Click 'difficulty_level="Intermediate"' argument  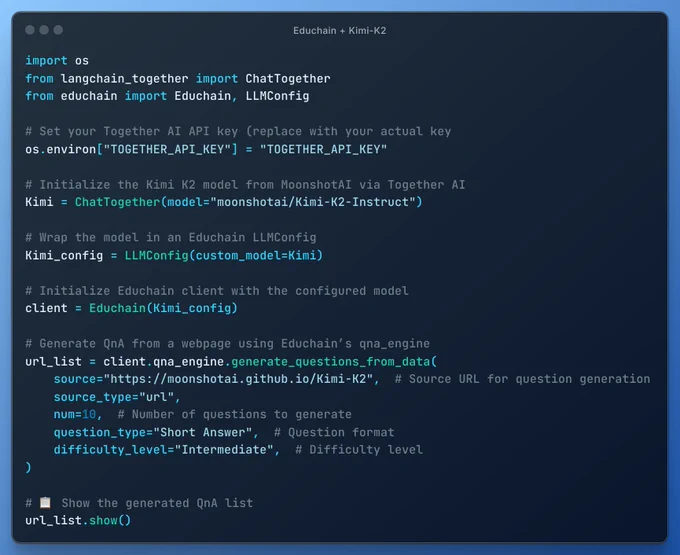coord(163,450)
